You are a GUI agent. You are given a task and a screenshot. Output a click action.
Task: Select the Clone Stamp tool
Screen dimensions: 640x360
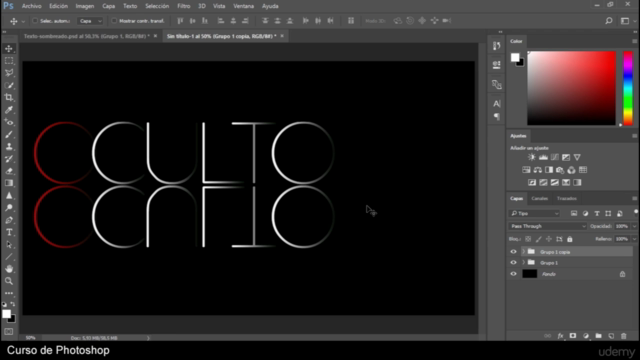(x=9, y=147)
